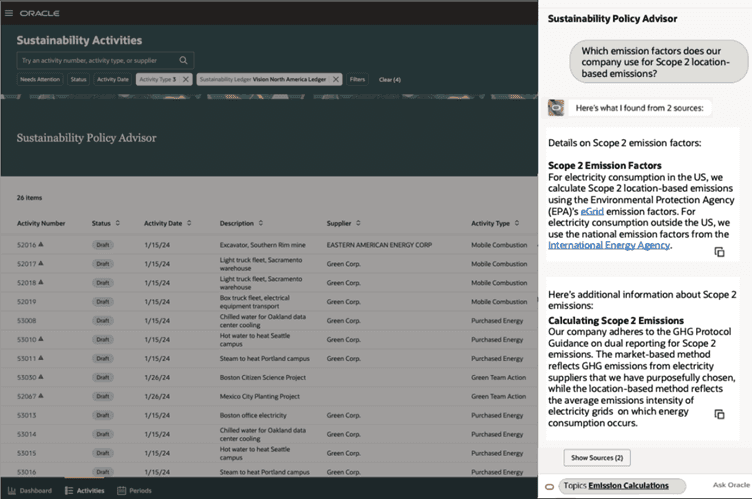This screenshot has height=499, width=752.
Task: Click EASTERN AMERICAN ENERGY CORP supplier
Action: coord(379,245)
